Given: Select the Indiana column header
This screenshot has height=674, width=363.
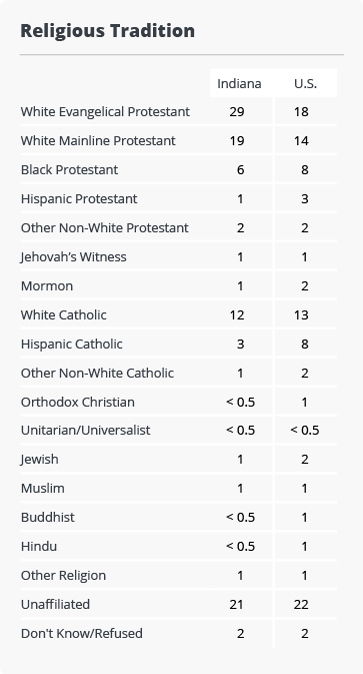Looking at the screenshot, I should [x=239, y=83].
